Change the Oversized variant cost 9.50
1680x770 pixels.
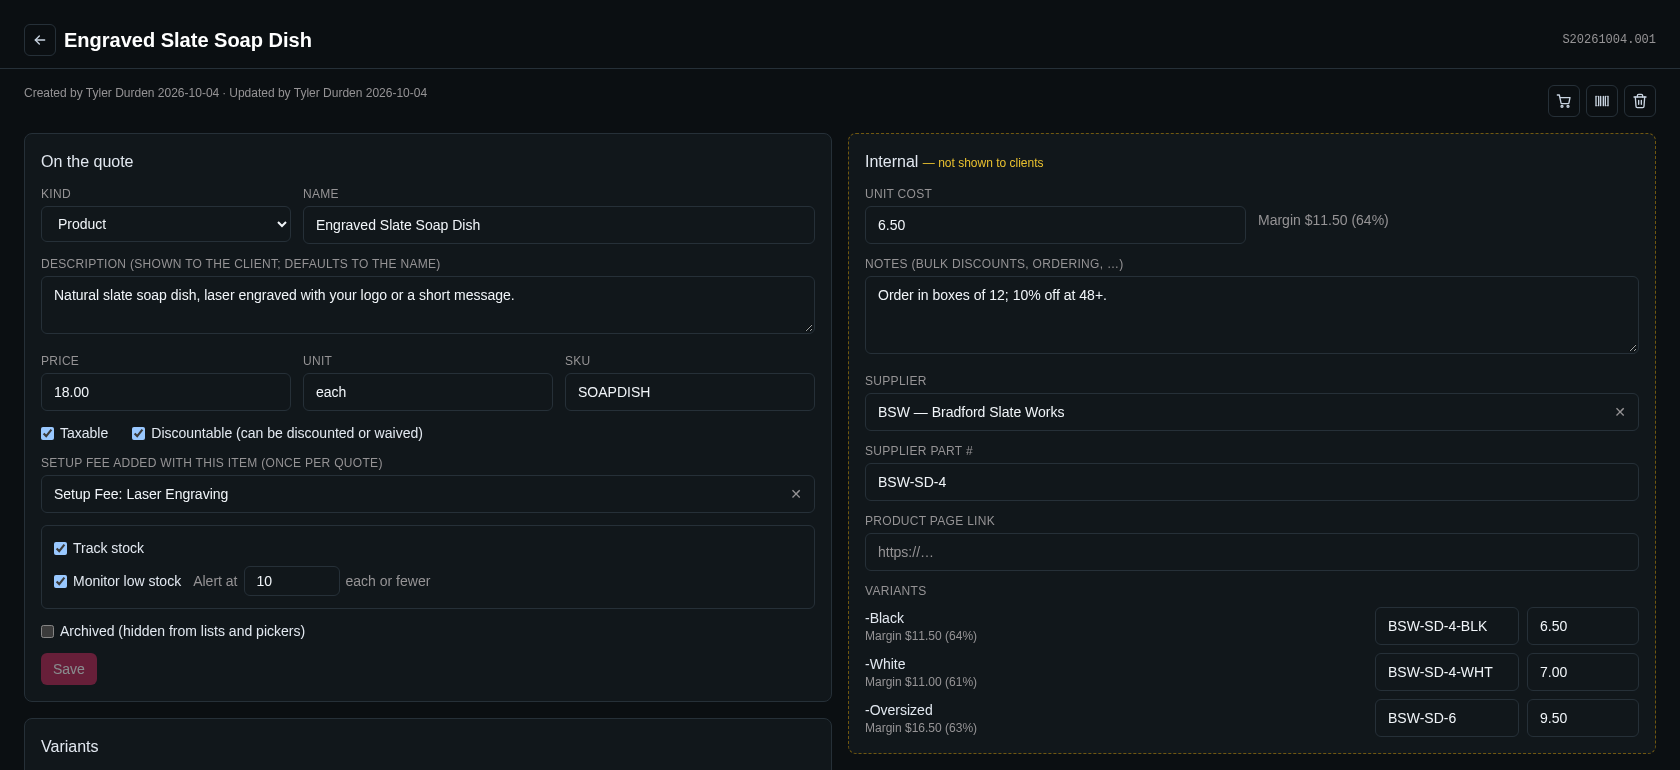click(x=1583, y=718)
